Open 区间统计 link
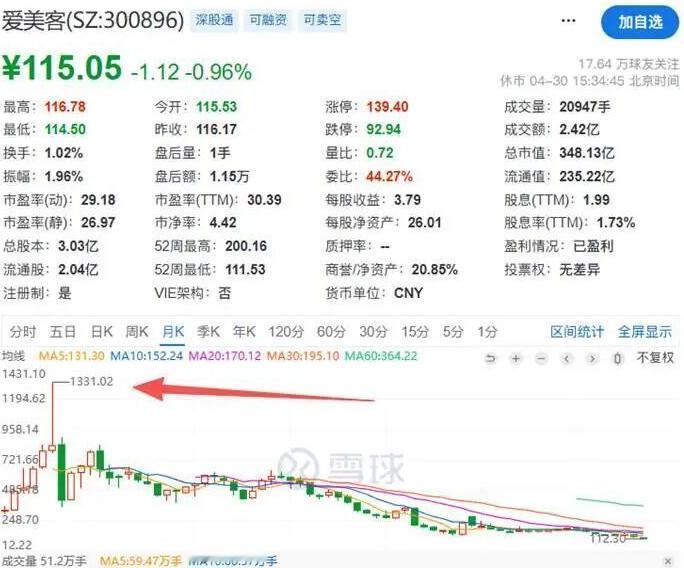 [x=577, y=332]
